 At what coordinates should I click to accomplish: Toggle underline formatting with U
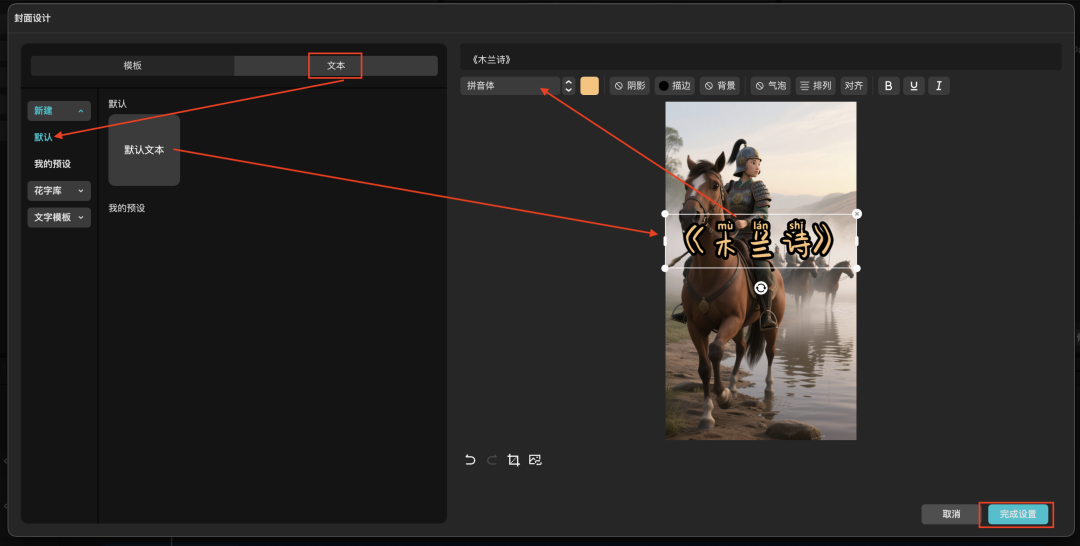point(913,86)
